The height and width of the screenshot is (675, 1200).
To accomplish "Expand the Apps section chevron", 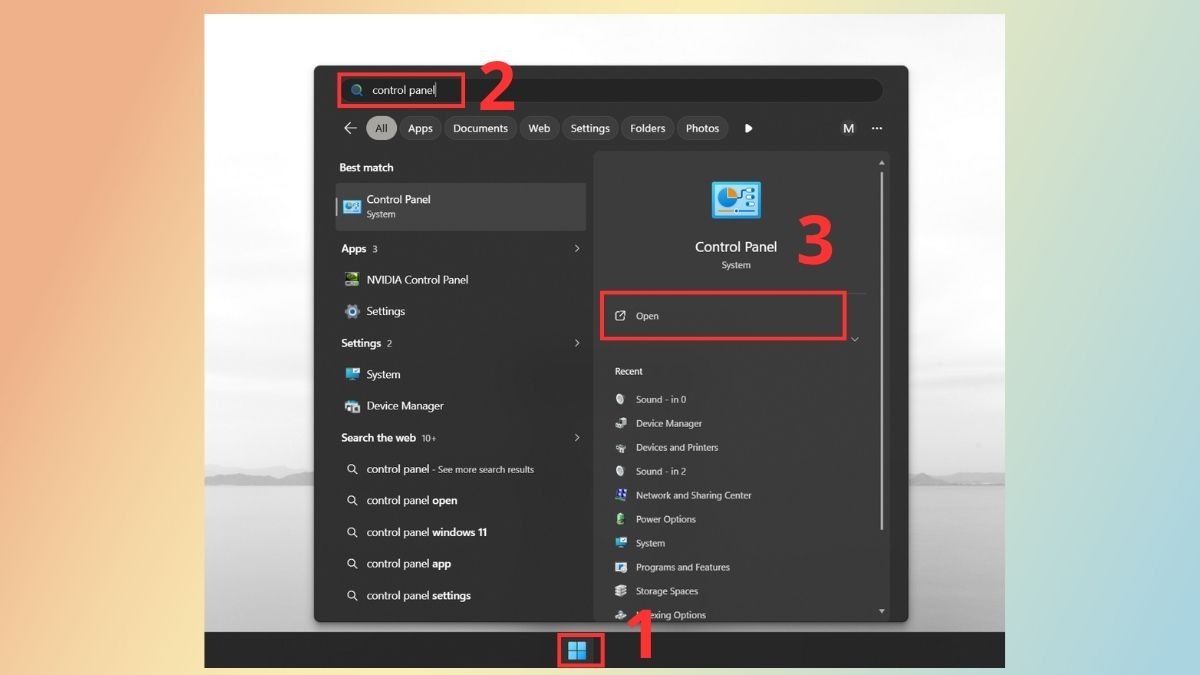I will pos(577,248).
